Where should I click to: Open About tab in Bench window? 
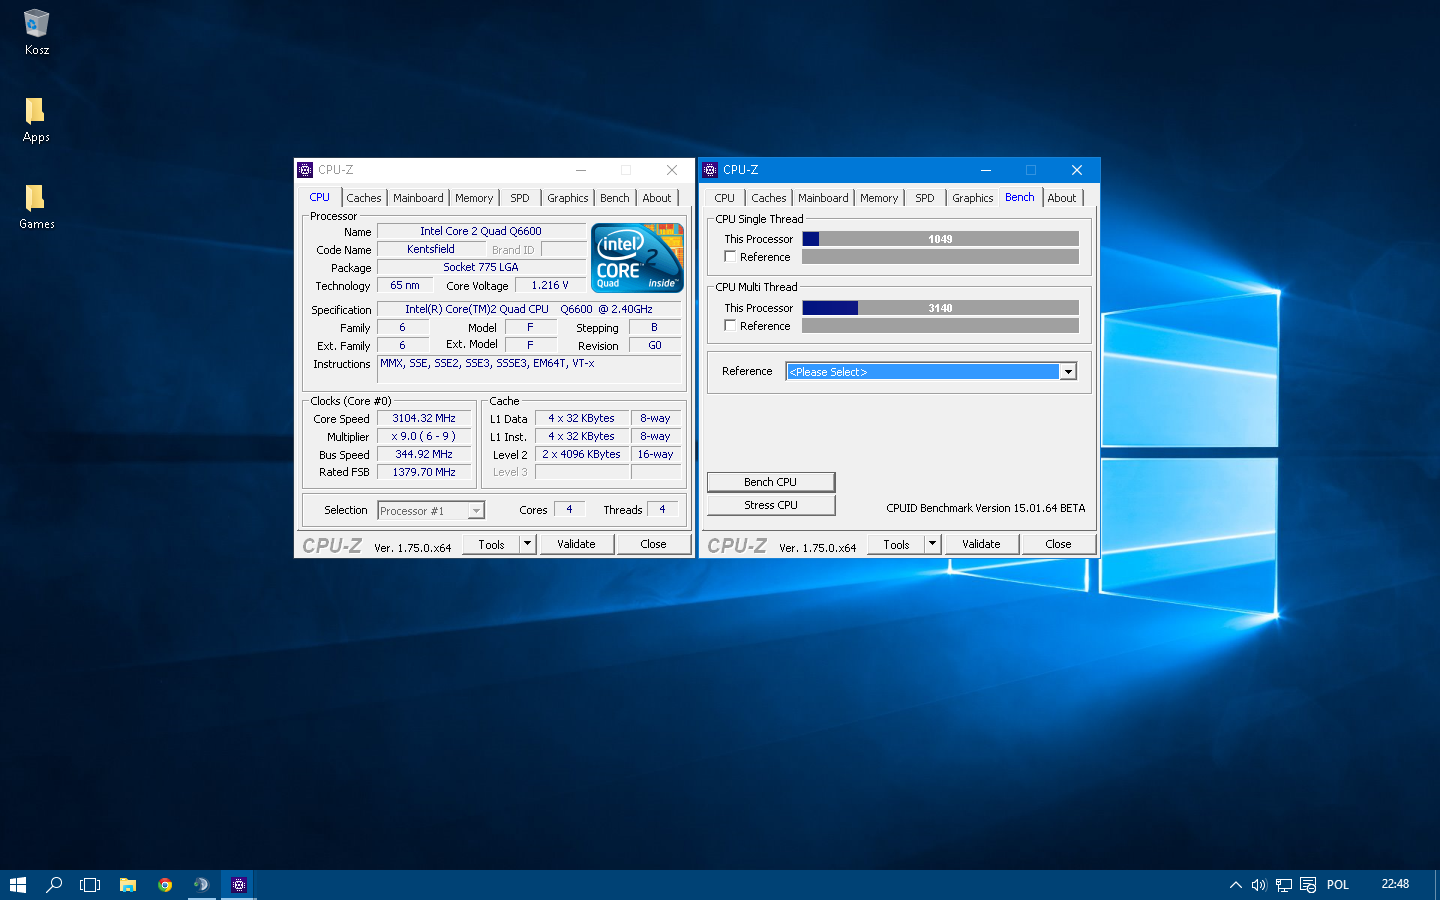pyautogui.click(x=1062, y=198)
